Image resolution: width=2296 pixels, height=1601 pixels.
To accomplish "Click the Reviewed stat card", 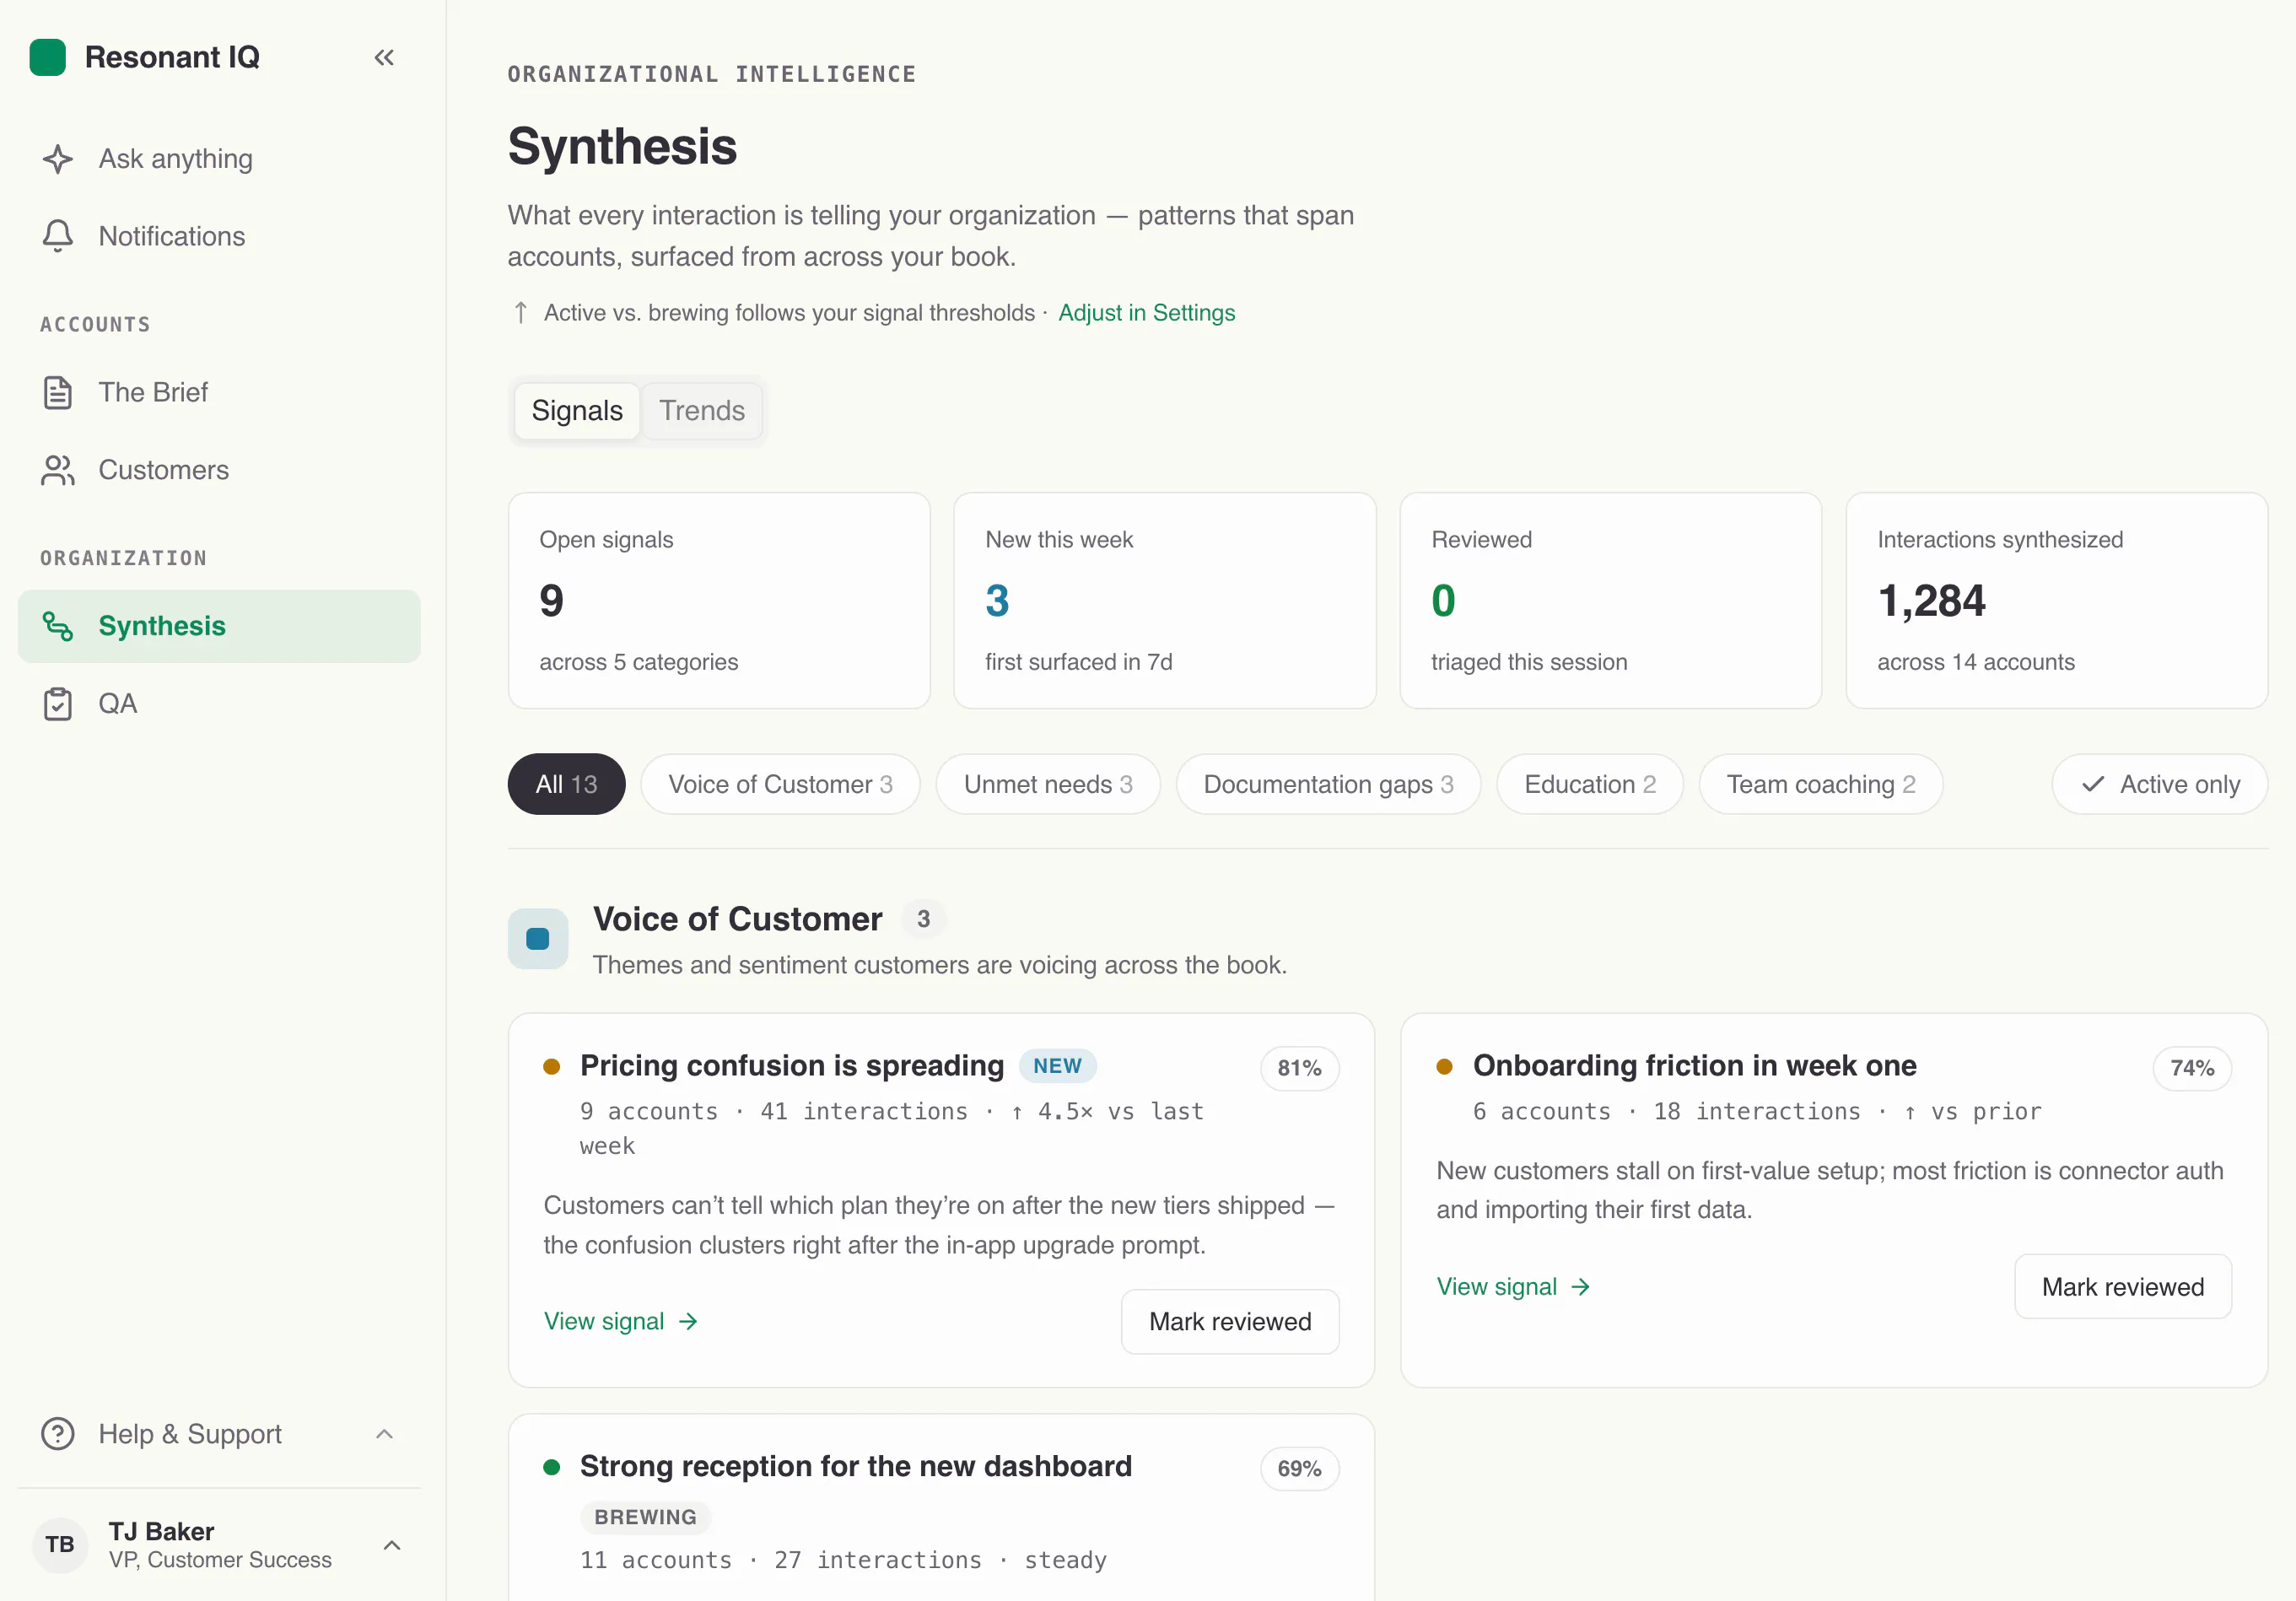I will pos(1610,601).
